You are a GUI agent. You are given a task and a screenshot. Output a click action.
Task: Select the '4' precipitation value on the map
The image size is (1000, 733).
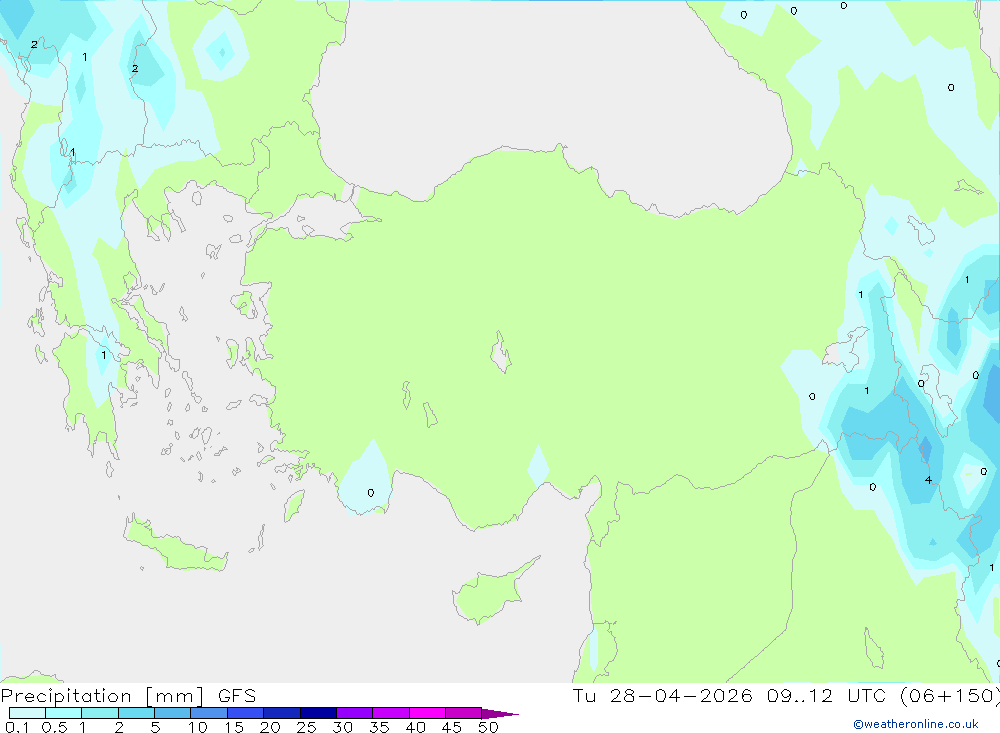click(928, 480)
